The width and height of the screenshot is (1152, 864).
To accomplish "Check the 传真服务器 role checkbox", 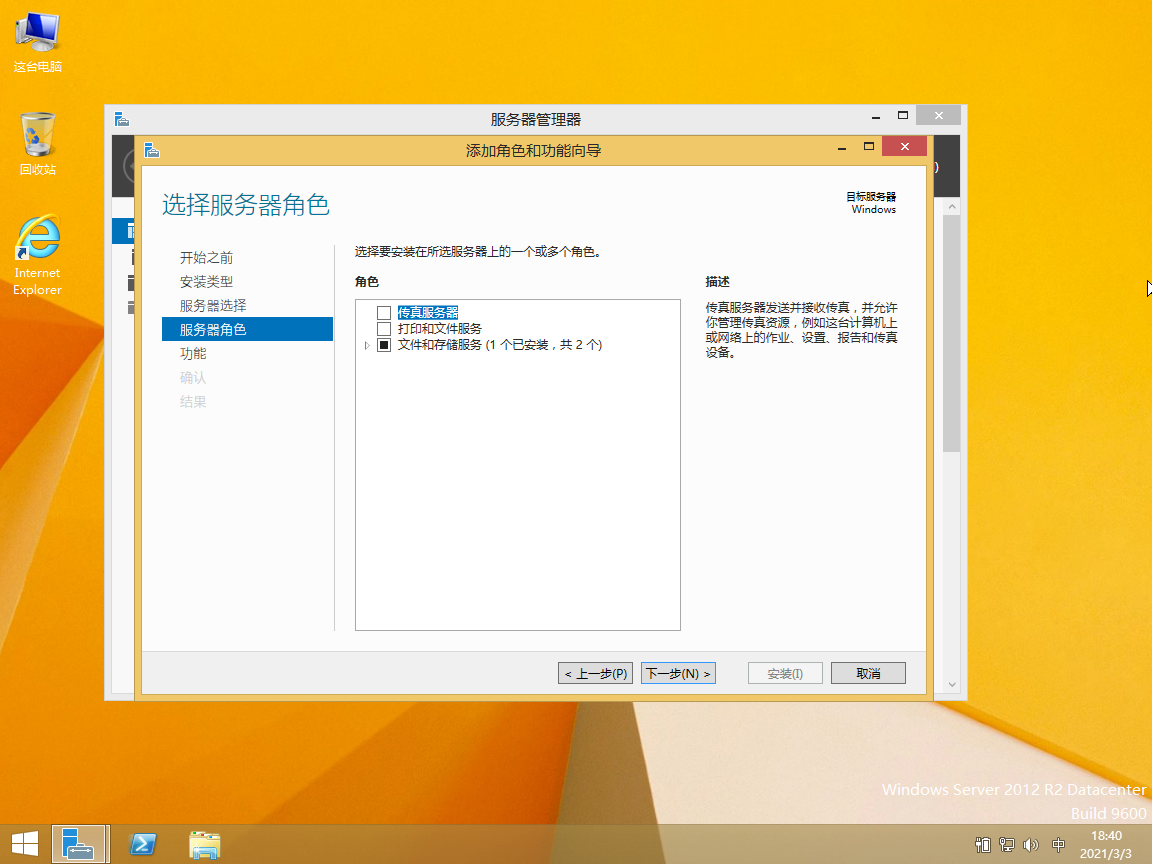I will click(x=384, y=313).
